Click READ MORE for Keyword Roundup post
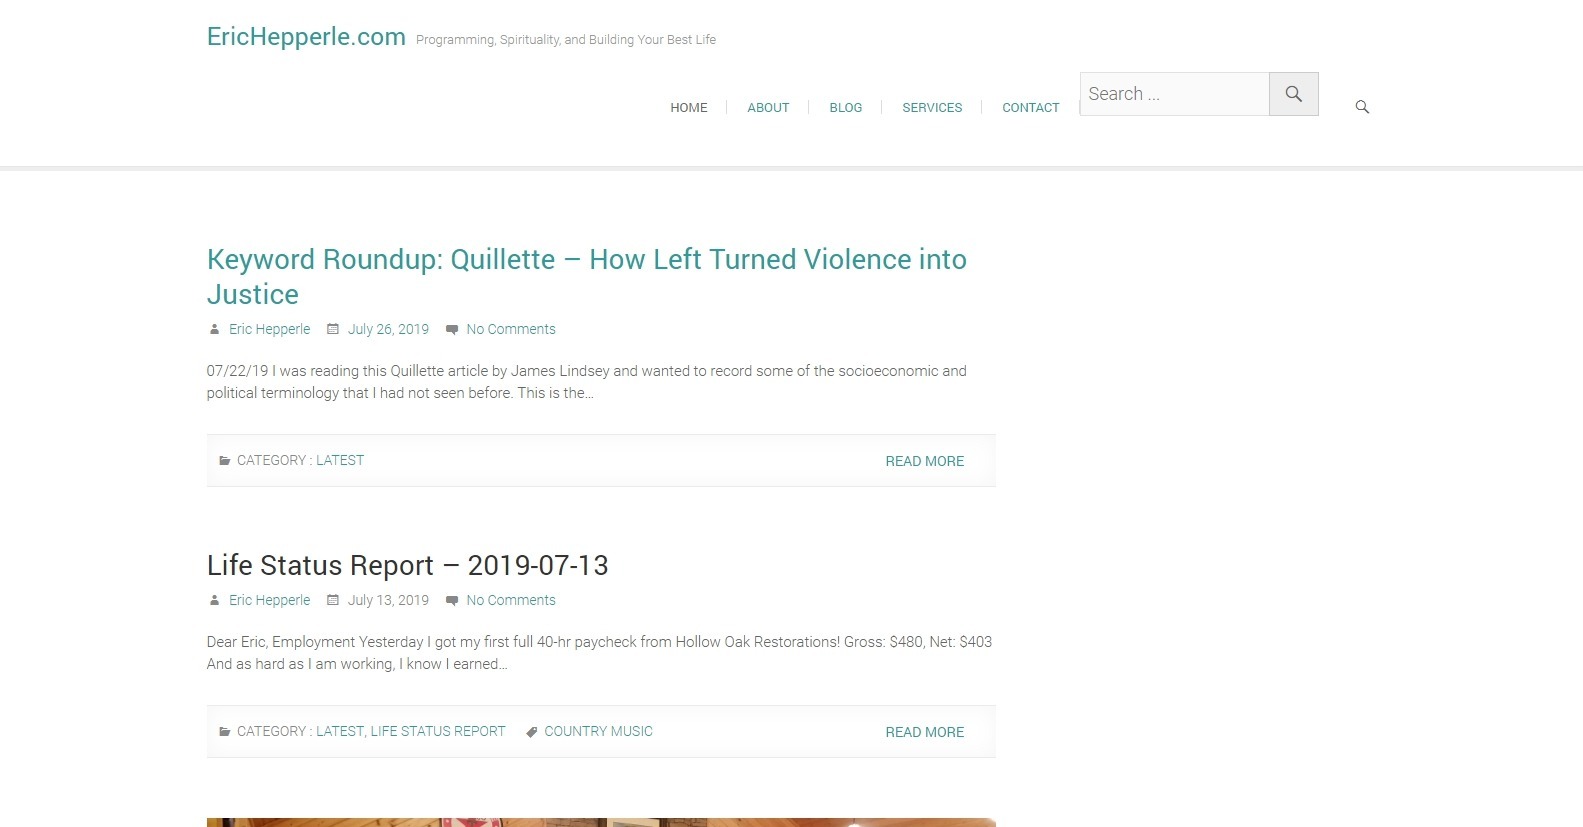1583x827 pixels. (x=925, y=461)
